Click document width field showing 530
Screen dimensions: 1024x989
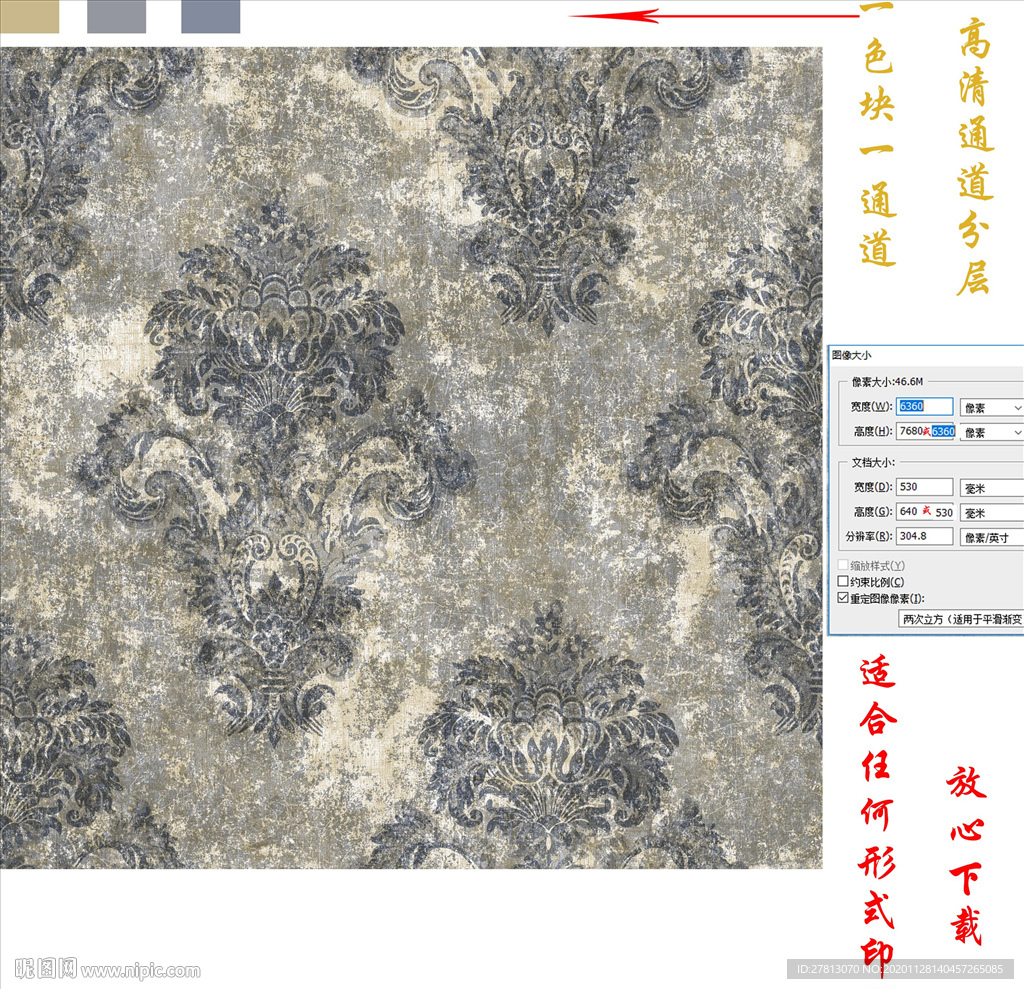(924, 487)
